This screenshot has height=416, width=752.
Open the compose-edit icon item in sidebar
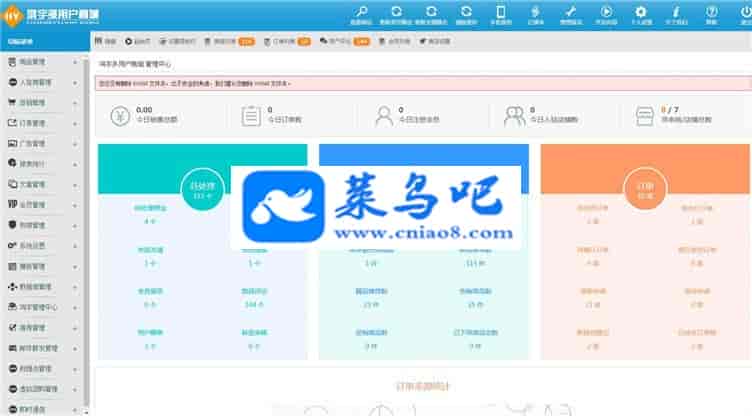[12, 123]
